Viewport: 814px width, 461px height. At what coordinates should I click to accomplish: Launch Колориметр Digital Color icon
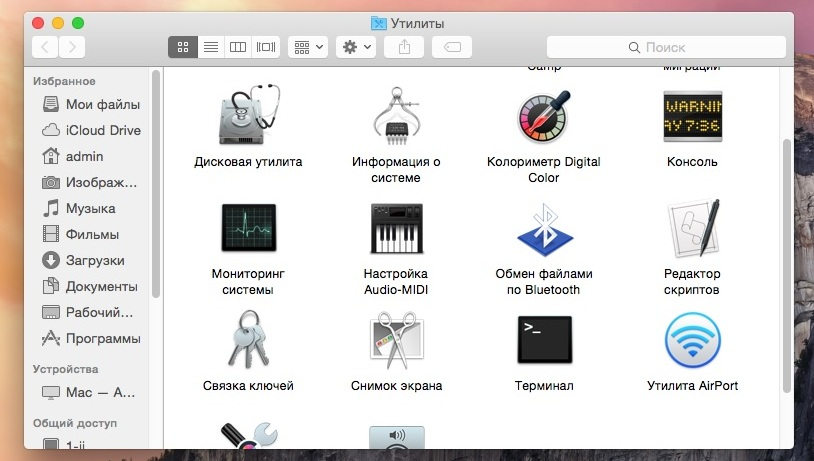pyautogui.click(x=544, y=116)
